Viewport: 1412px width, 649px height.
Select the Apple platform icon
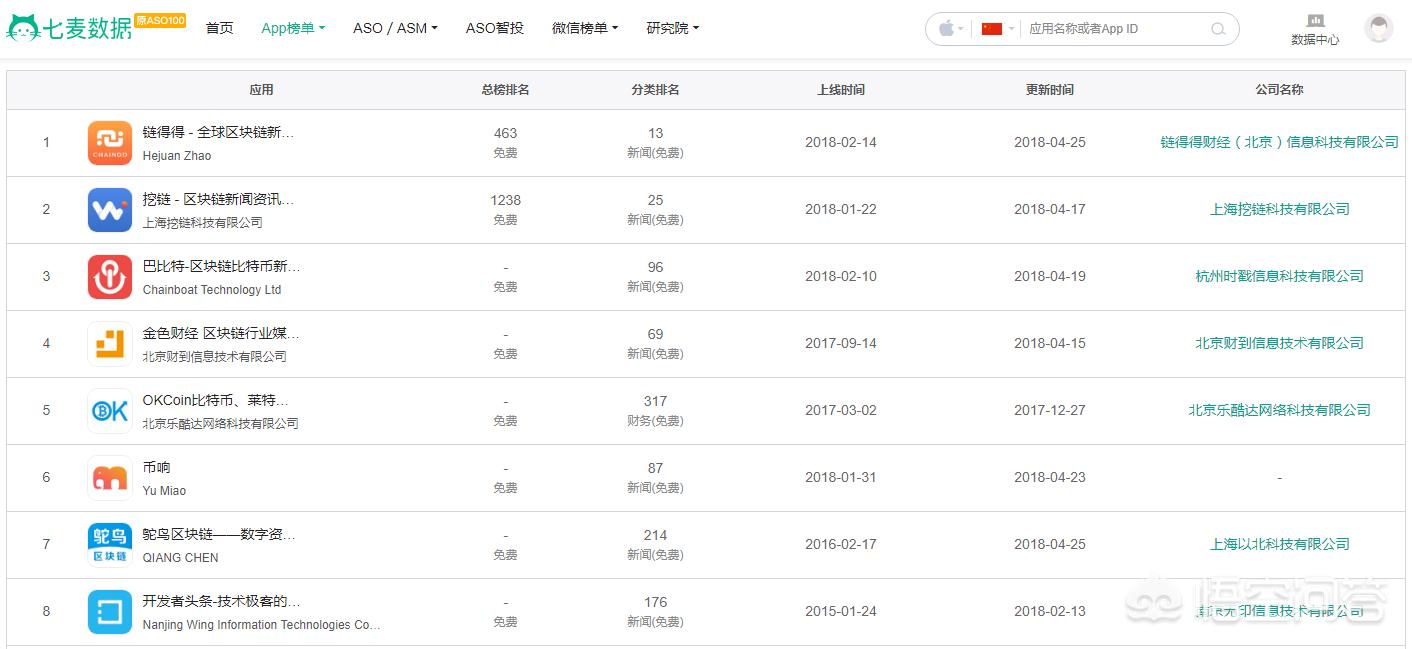pos(945,29)
